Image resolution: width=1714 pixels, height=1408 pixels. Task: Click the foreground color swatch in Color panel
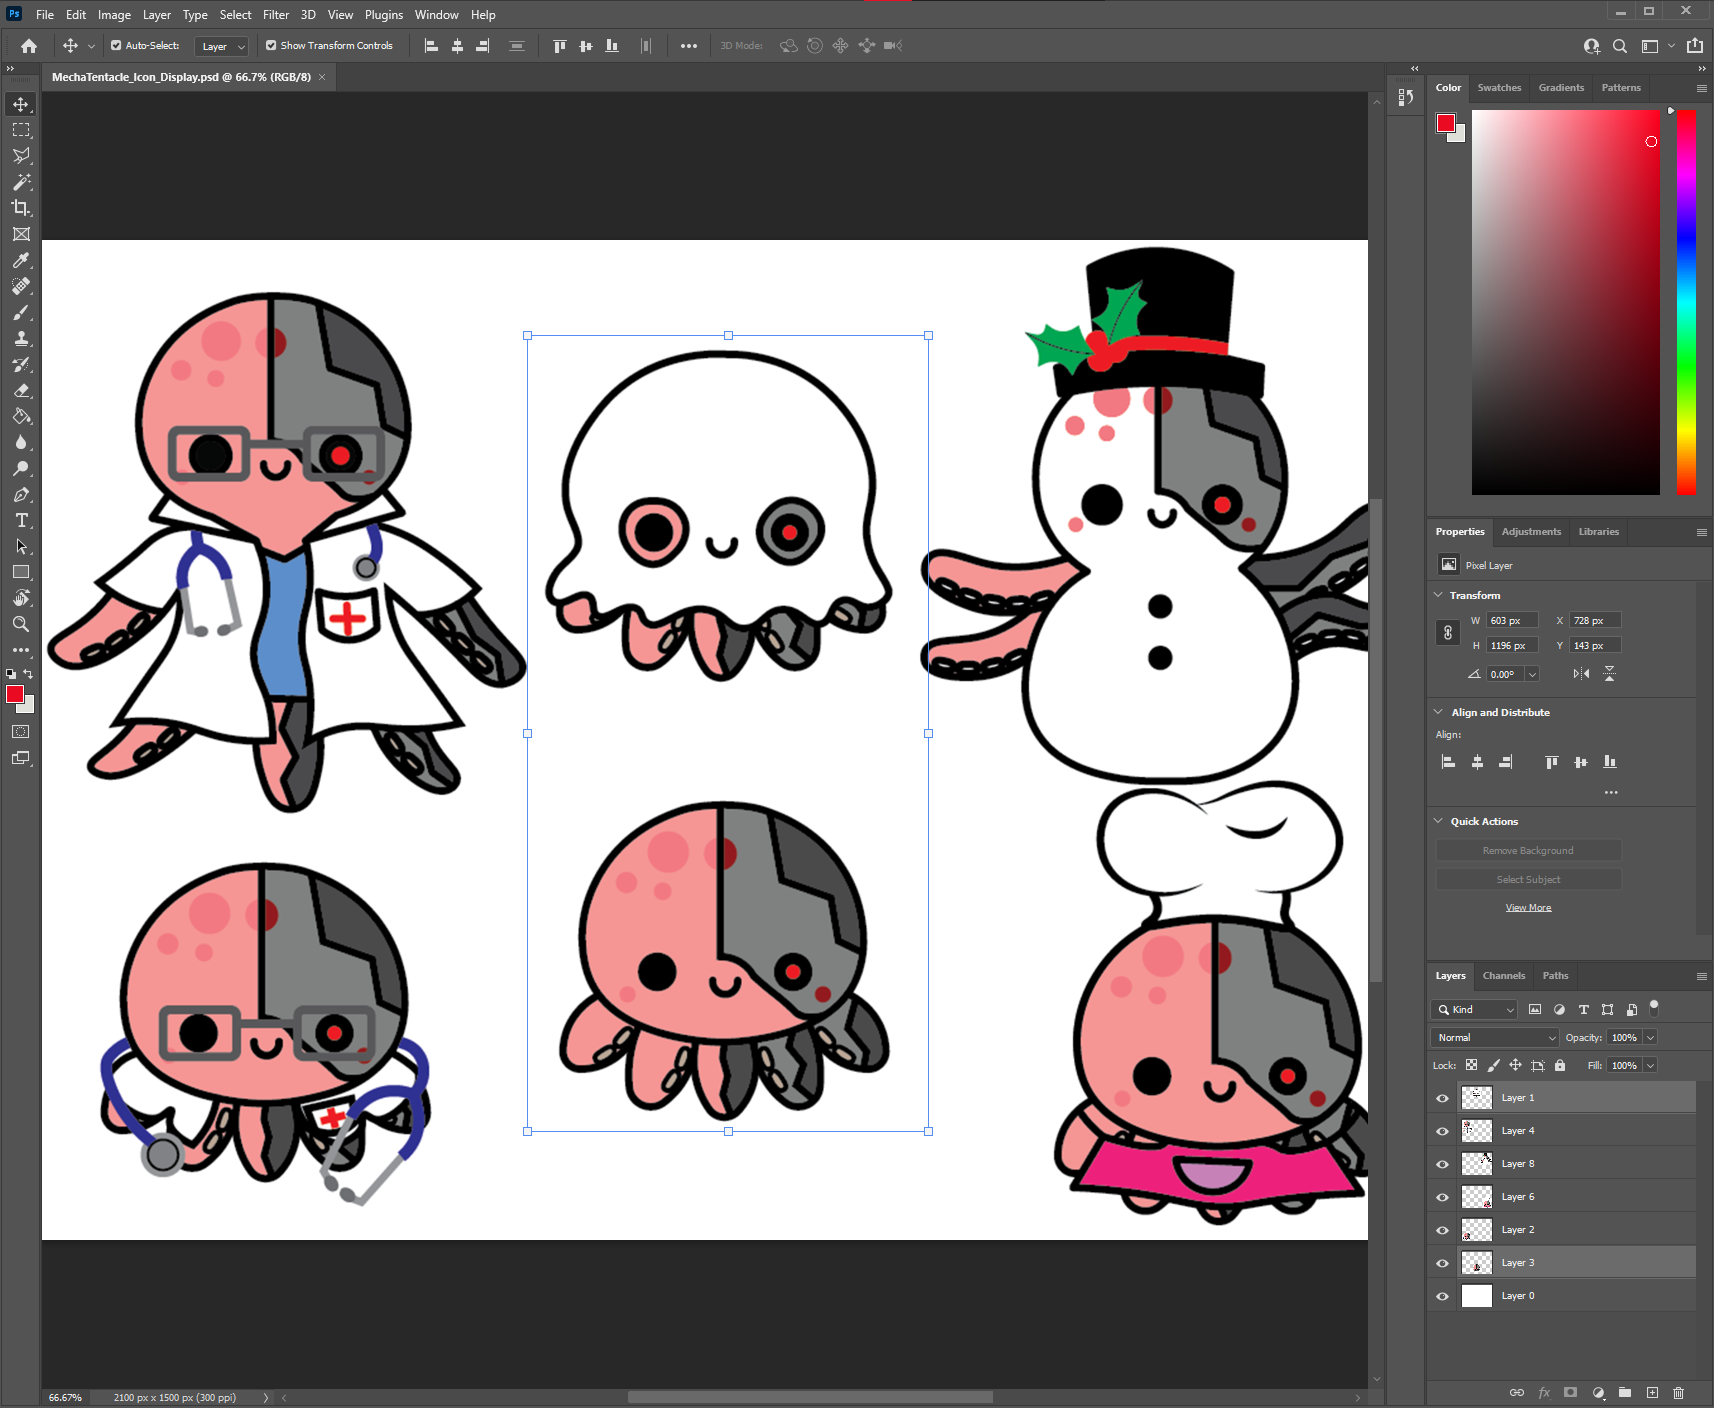(x=1446, y=123)
